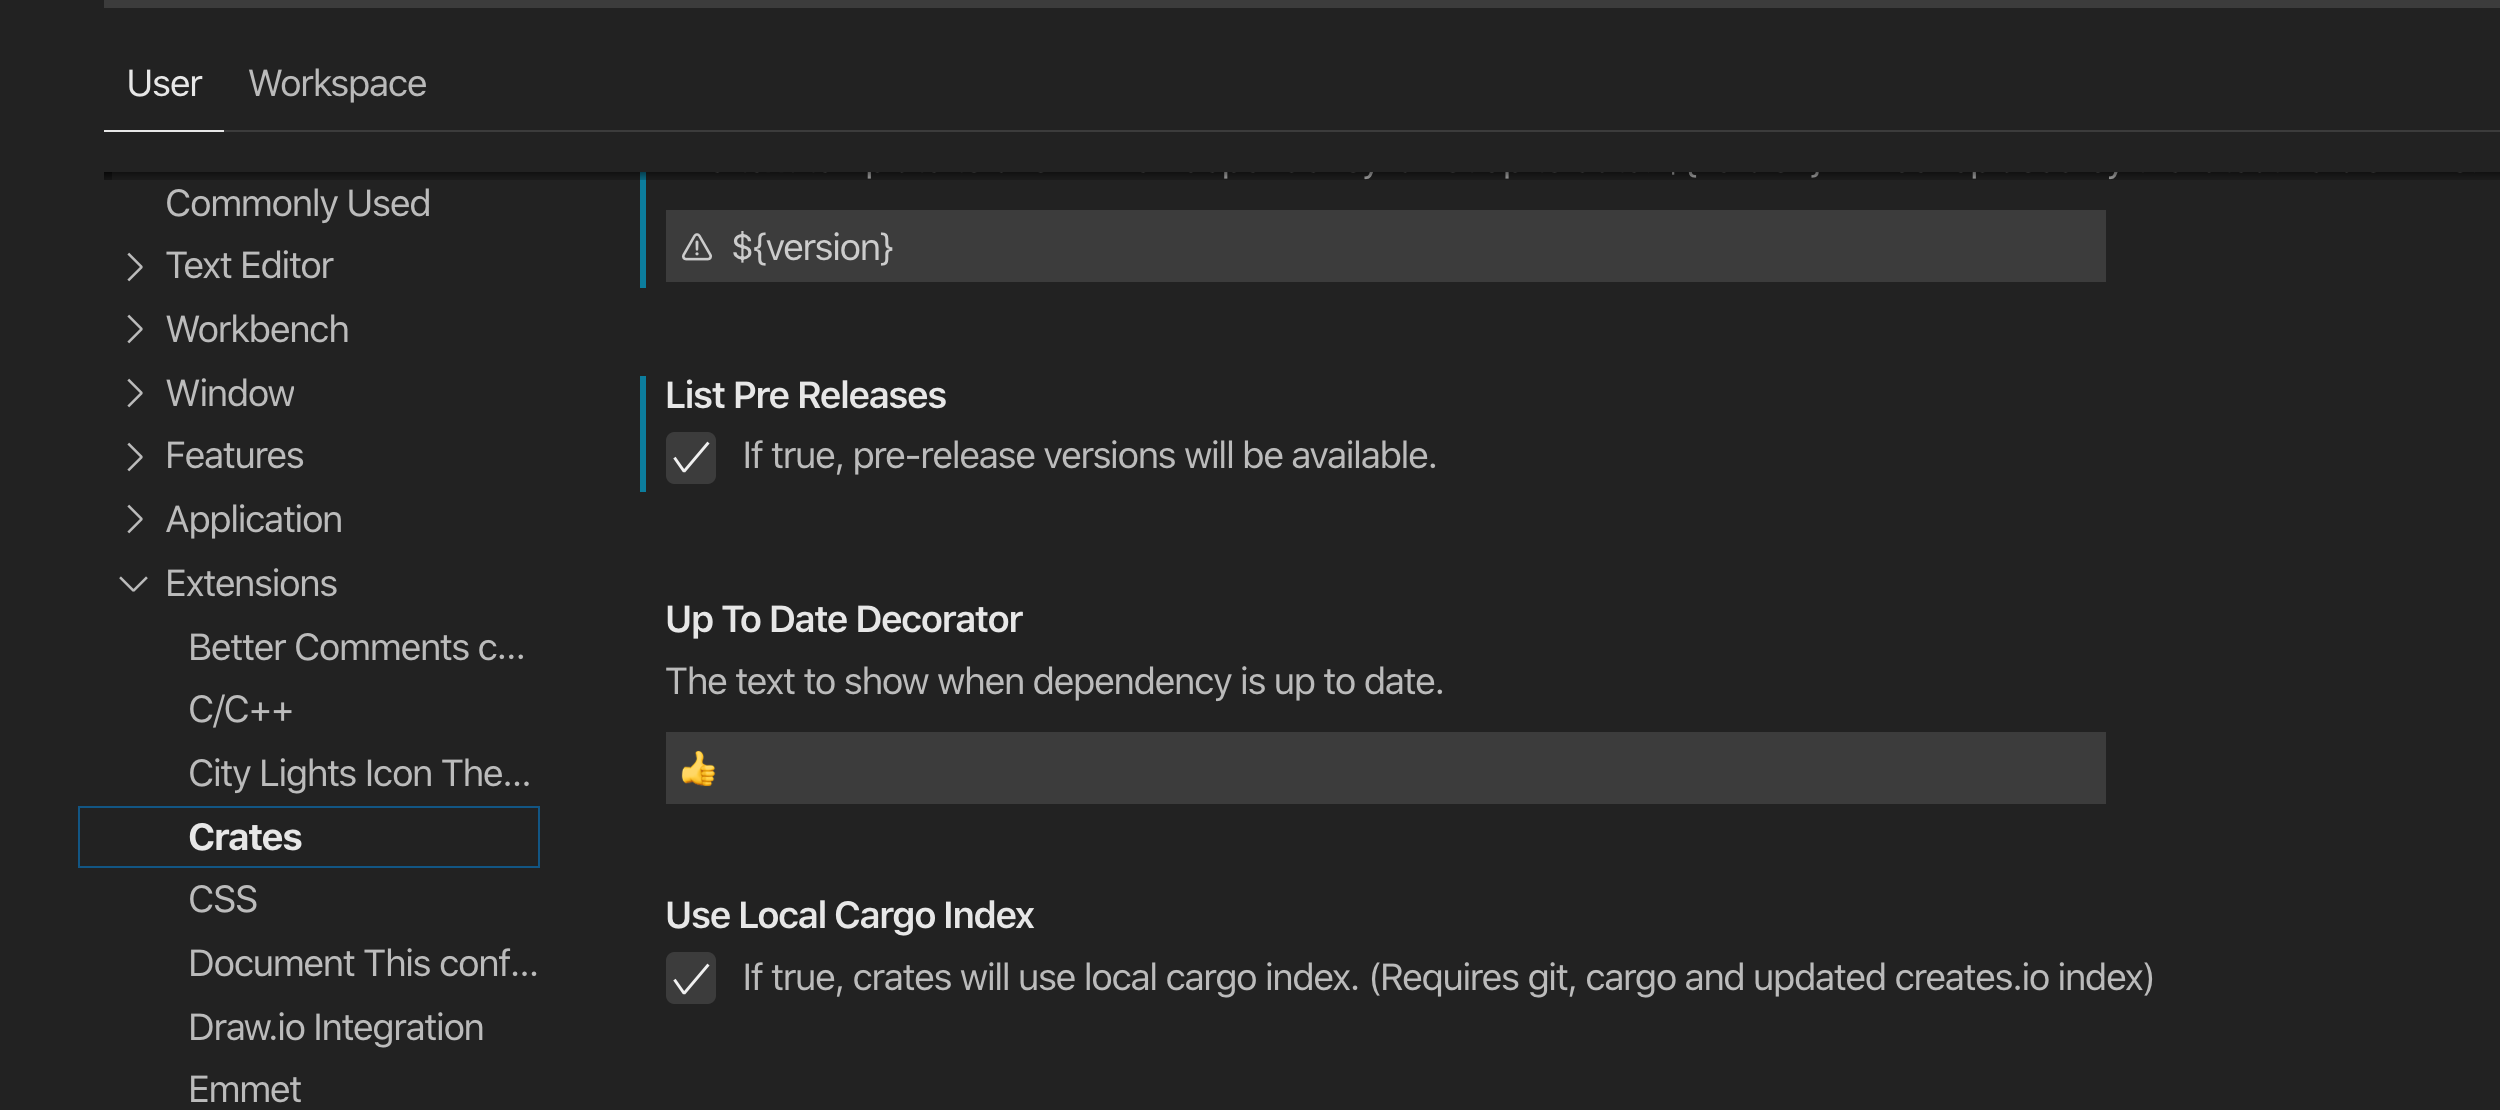
Task: Click the warning icon beside ${version}
Action: (x=696, y=246)
